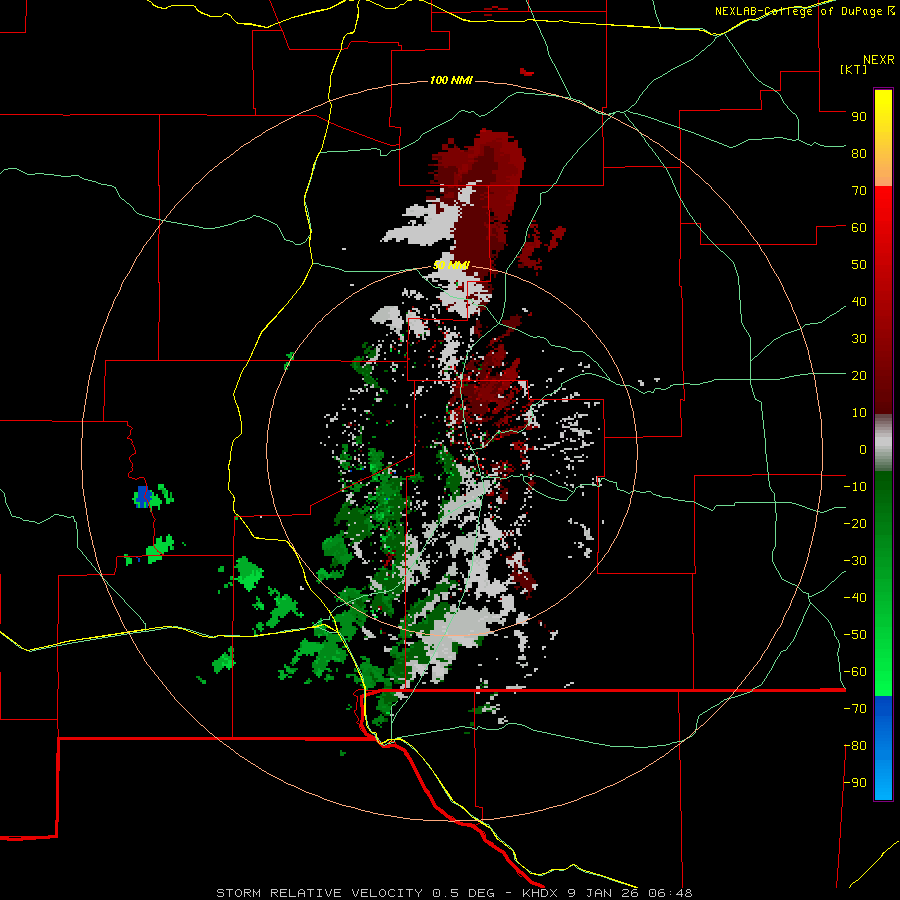The image size is (900, 900).
Task: Click the positive 30 scale label
Action: pyautogui.click(x=859, y=339)
